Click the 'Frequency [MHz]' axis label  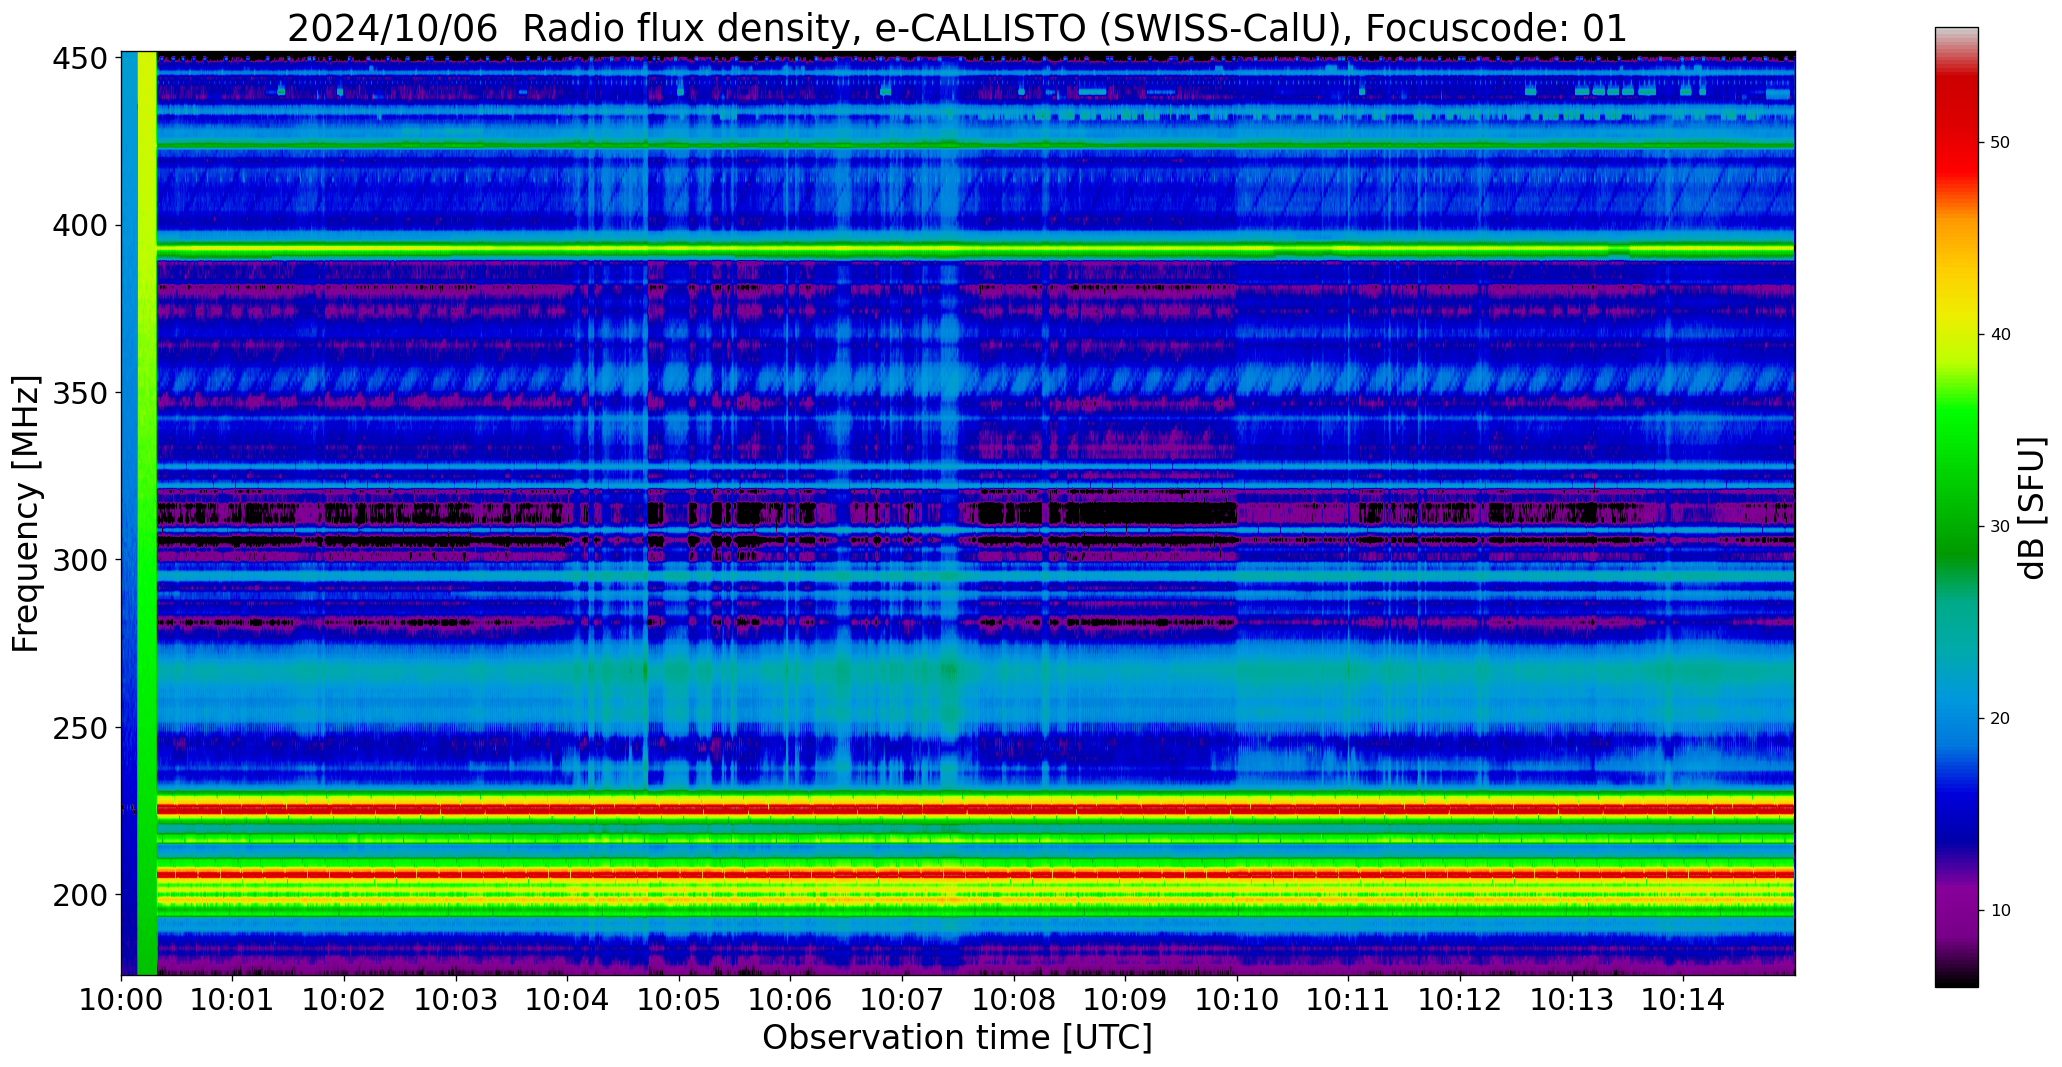point(26,514)
